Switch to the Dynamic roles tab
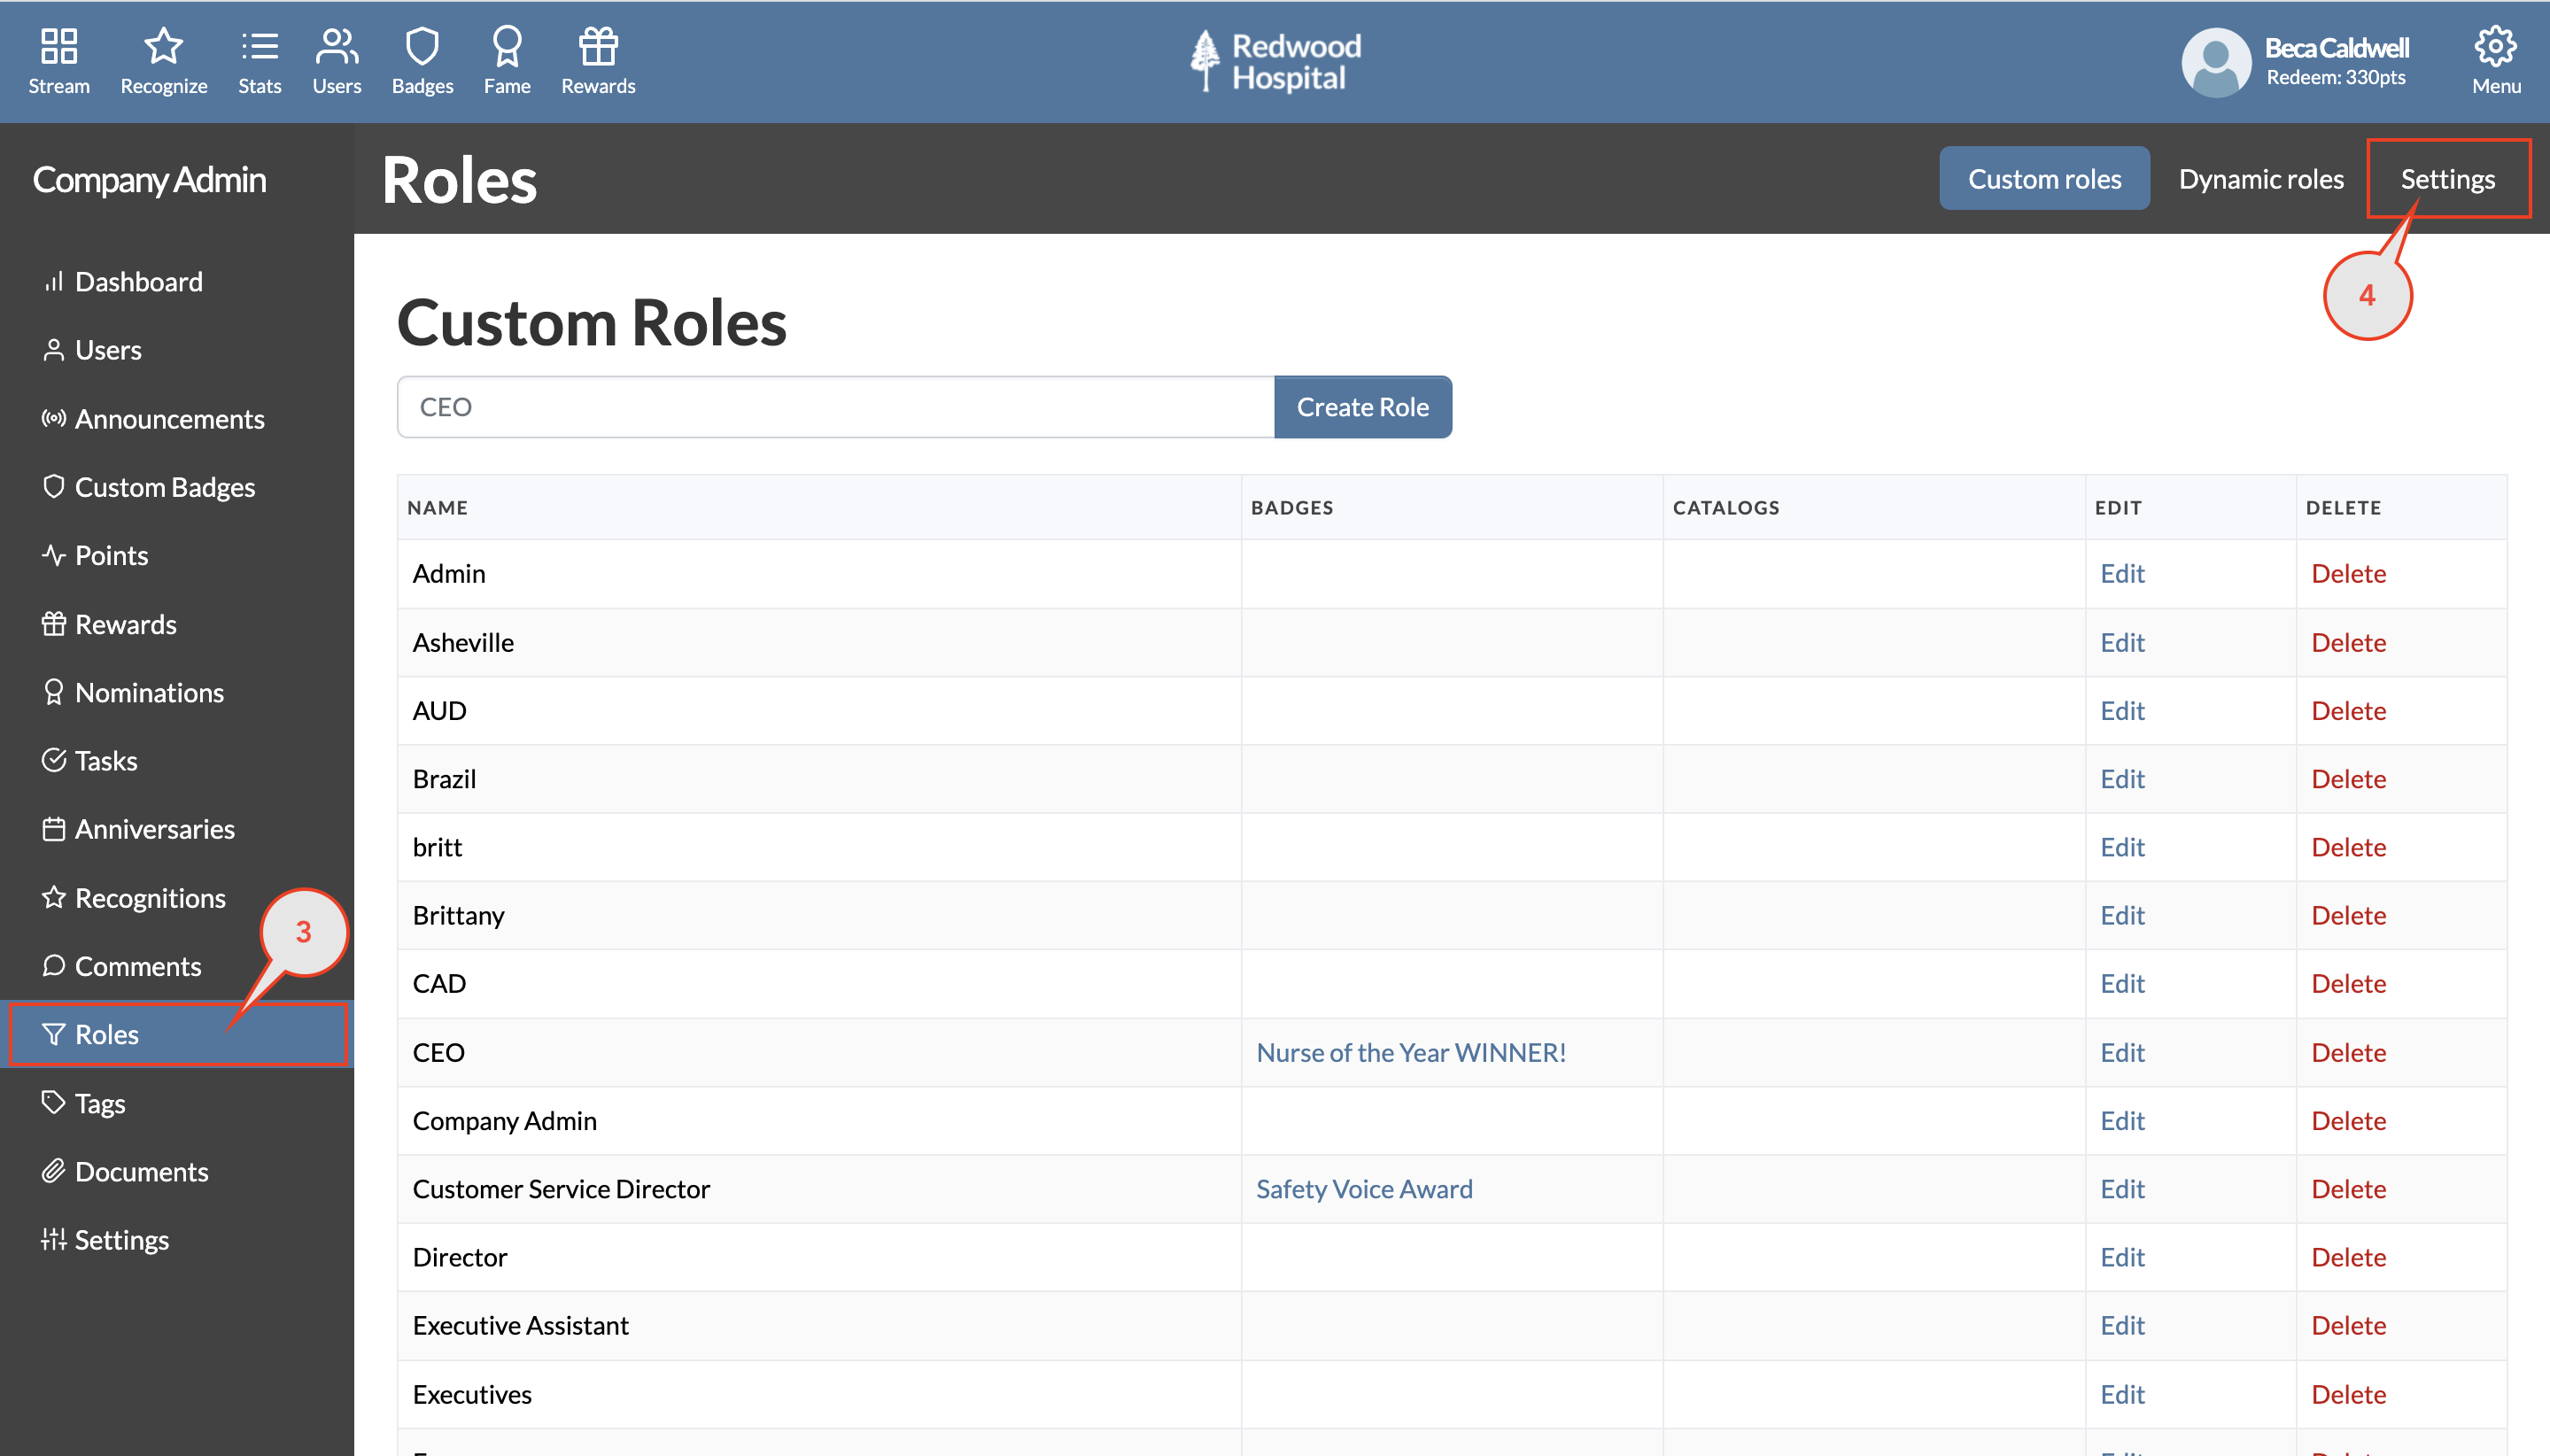The height and width of the screenshot is (1456, 2550). tap(2261, 178)
